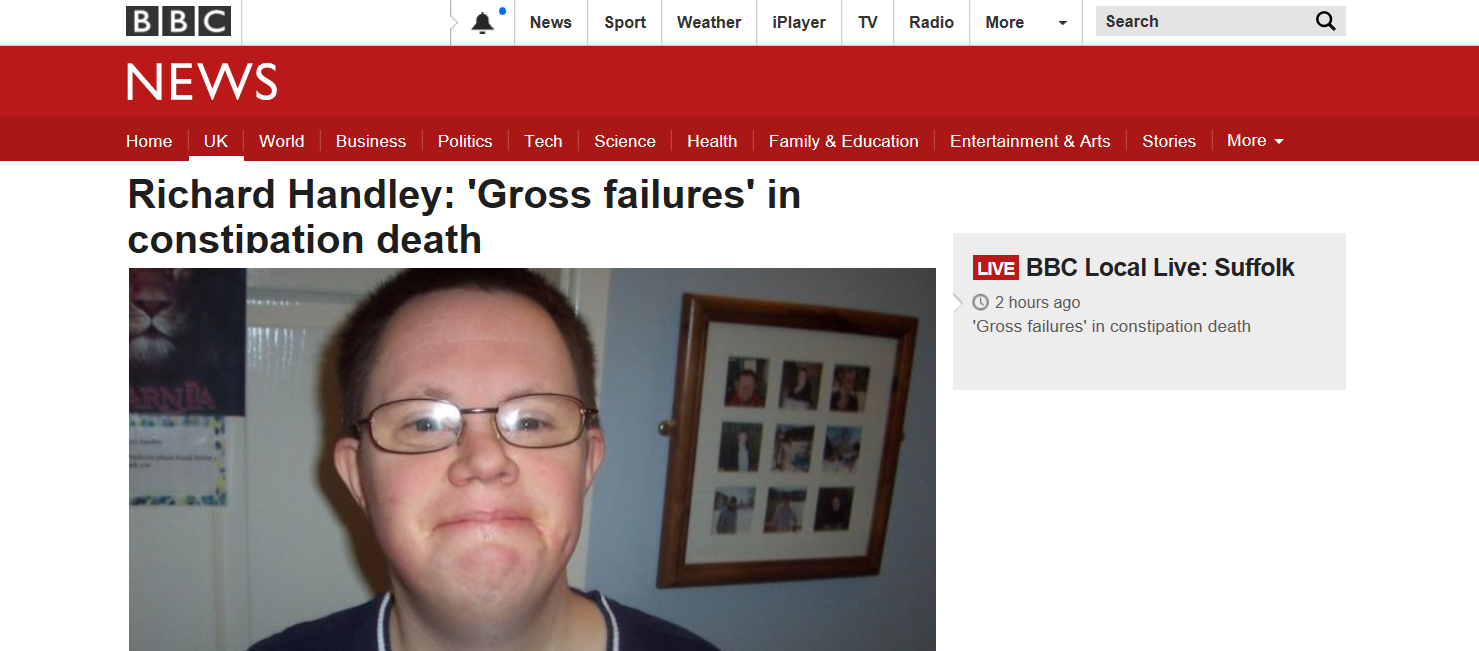This screenshot has width=1479, height=651.
Task: Expand the More menu in news sections
Action: 1255,141
